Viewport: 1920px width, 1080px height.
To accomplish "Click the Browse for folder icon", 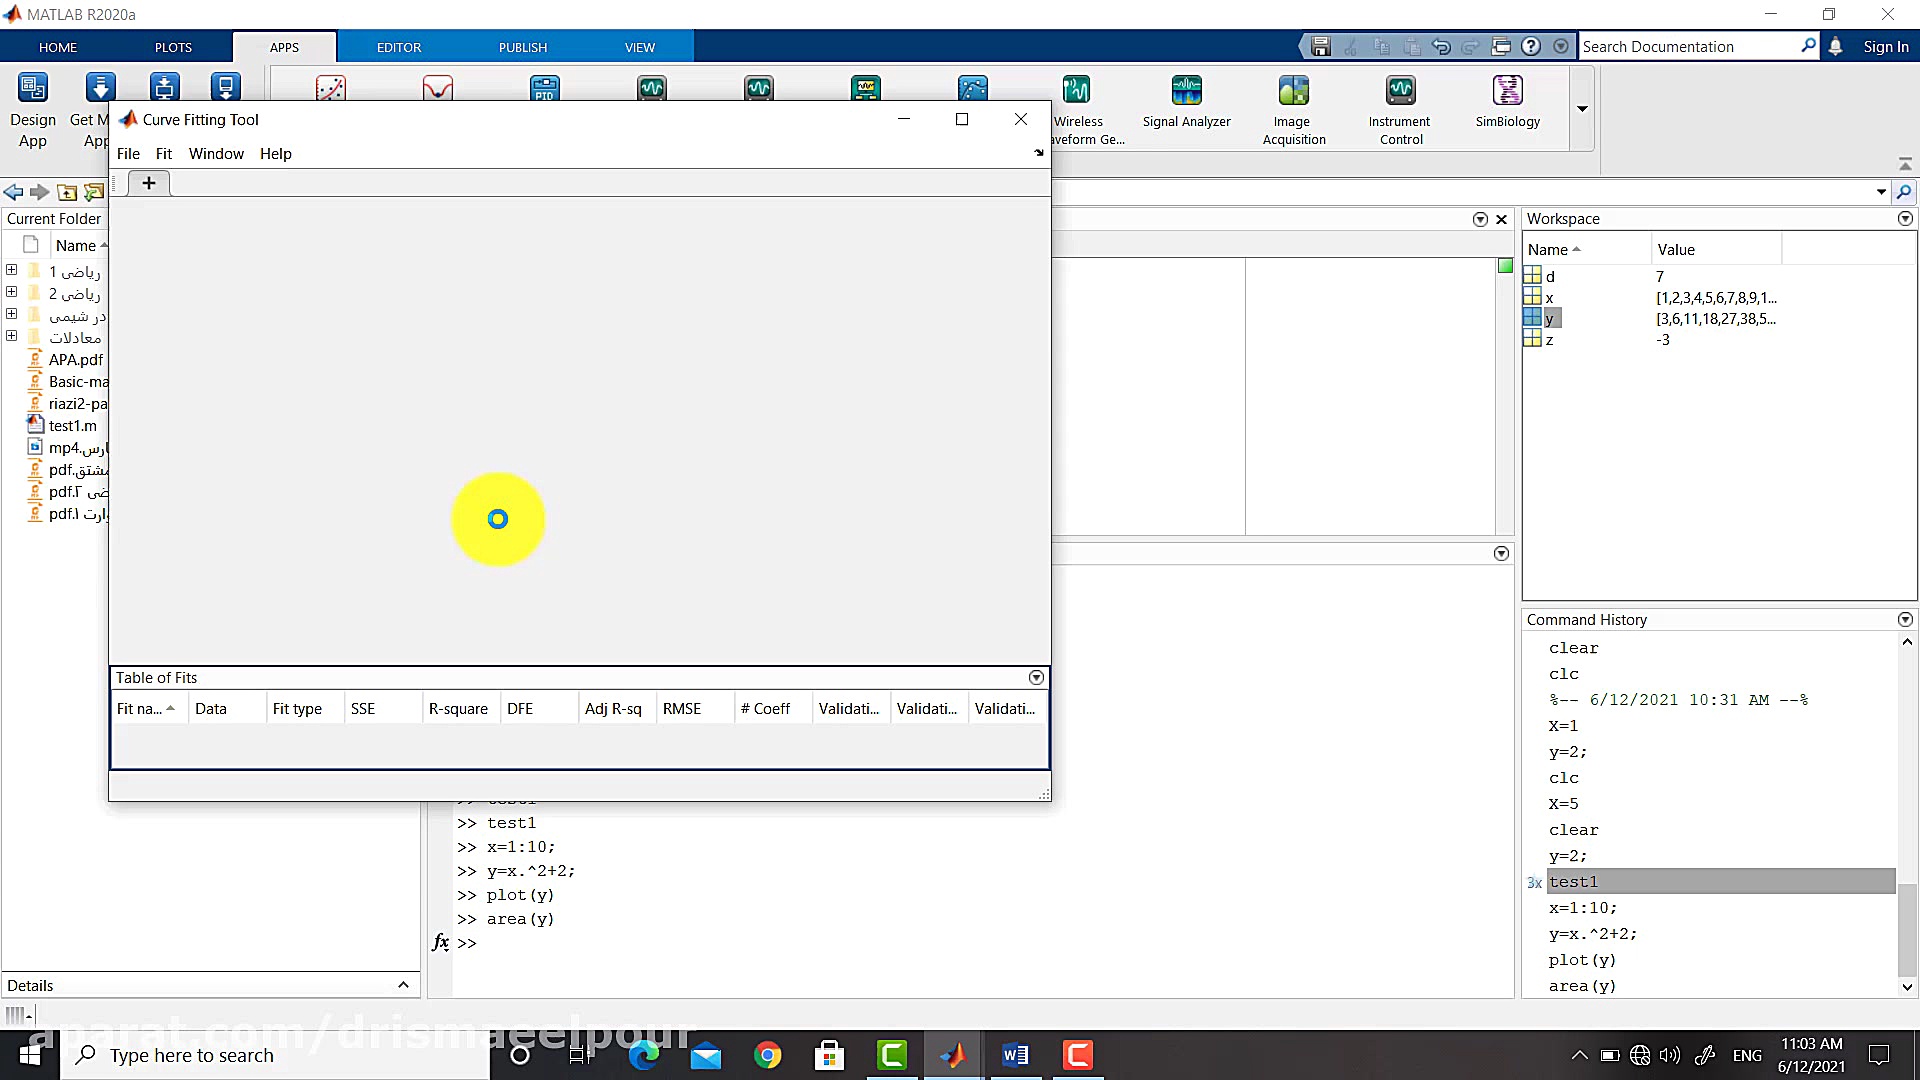I will 94,192.
